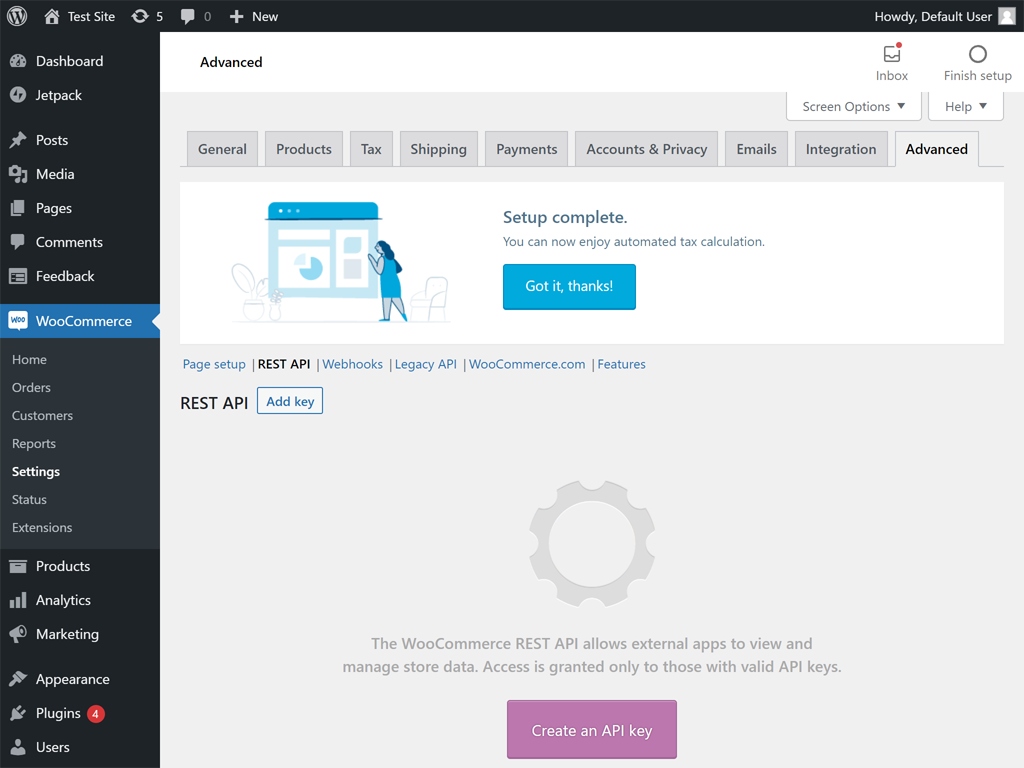Go to Legacy API section
Screen dimensions: 1024x768
pos(425,364)
